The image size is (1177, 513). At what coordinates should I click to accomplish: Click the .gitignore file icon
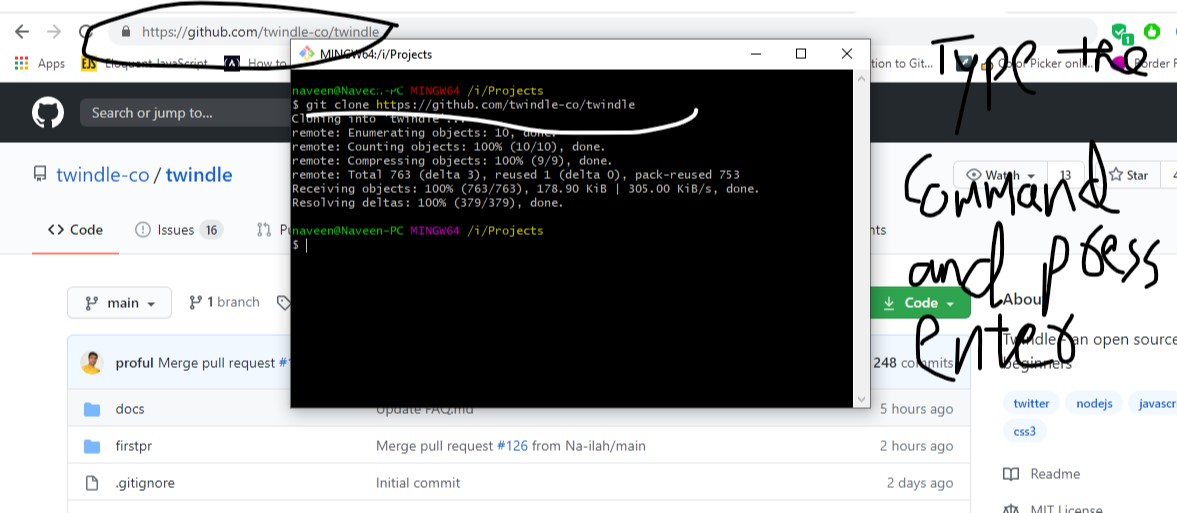pyautogui.click(x=92, y=483)
